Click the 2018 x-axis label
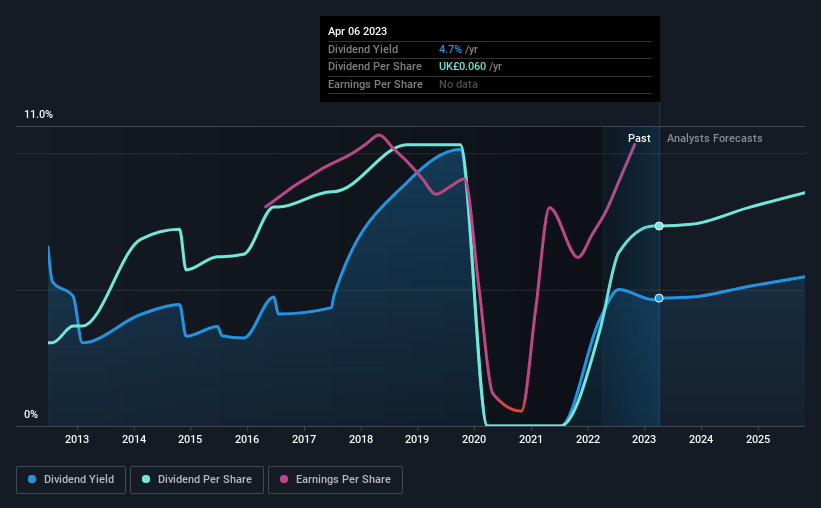Screen dimensions: 821x508 click(361, 439)
